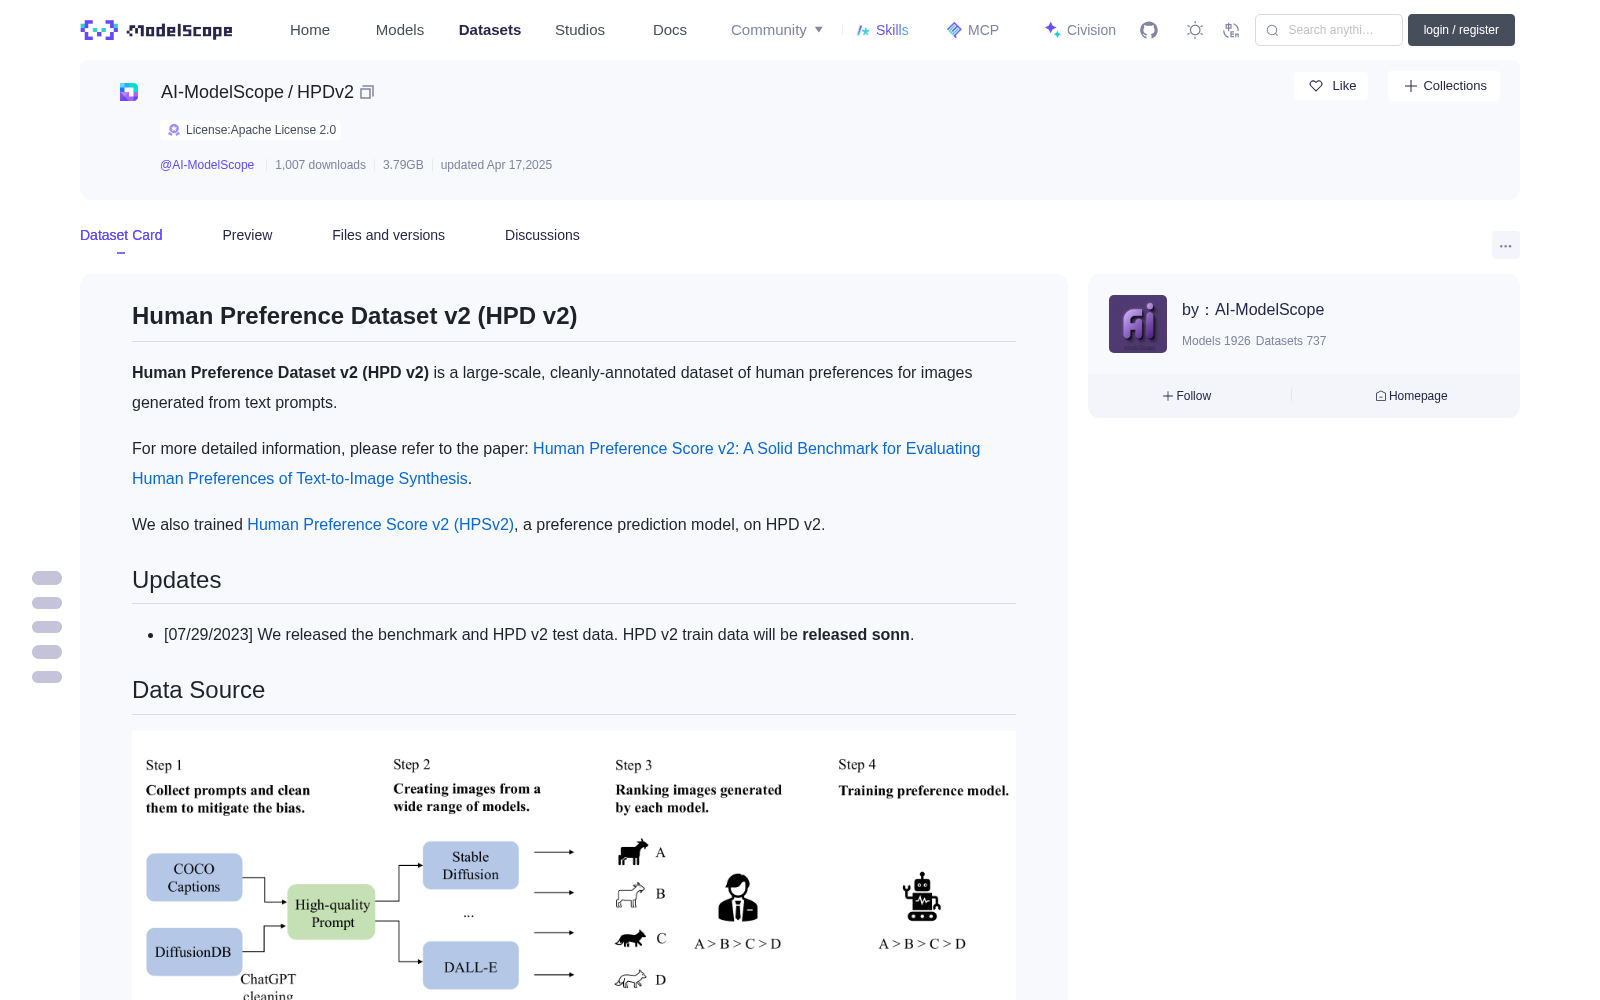
Task: Click the AI-ModelScope purple profile thumbnail
Action: (x=1138, y=324)
